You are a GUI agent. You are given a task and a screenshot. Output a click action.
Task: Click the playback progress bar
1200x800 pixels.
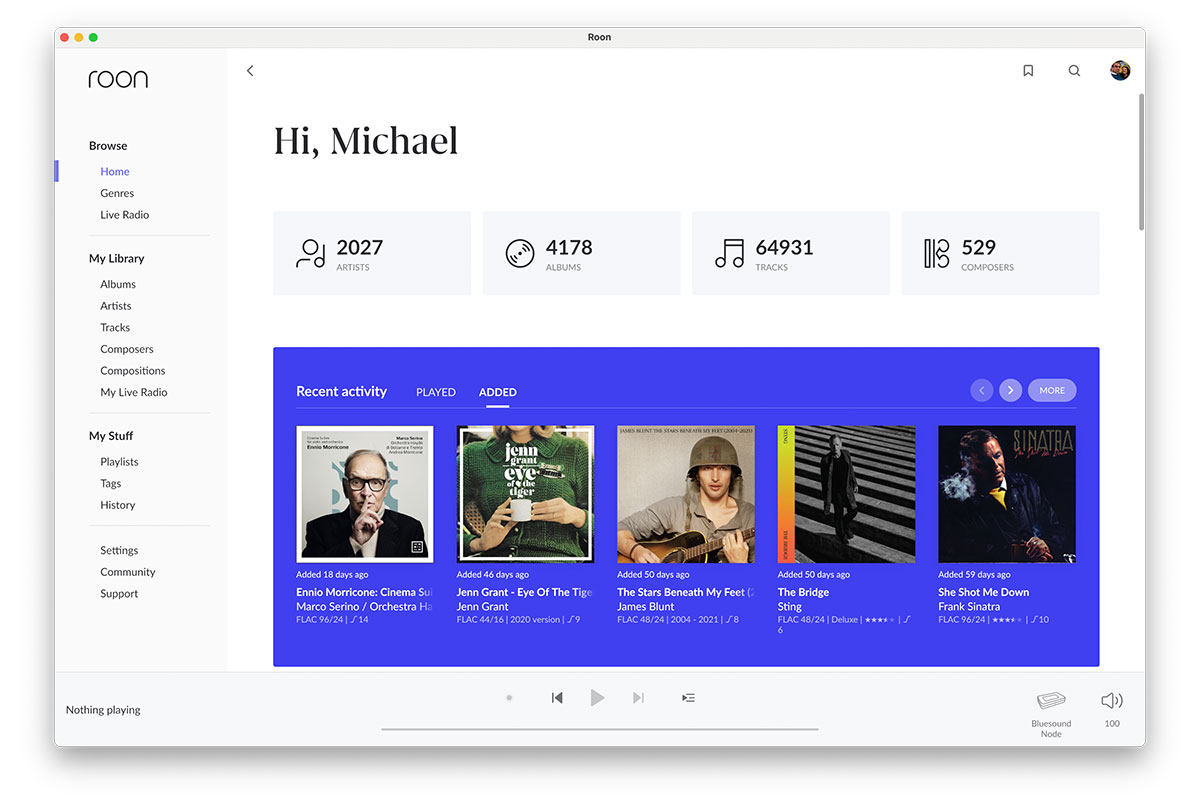600,730
